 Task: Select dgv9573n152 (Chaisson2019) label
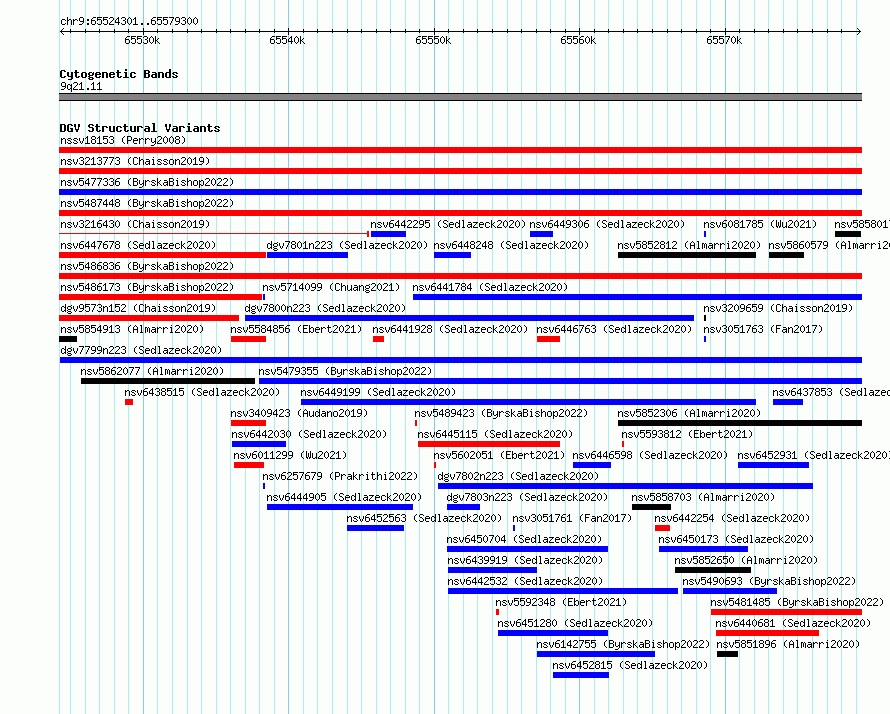coord(138,308)
